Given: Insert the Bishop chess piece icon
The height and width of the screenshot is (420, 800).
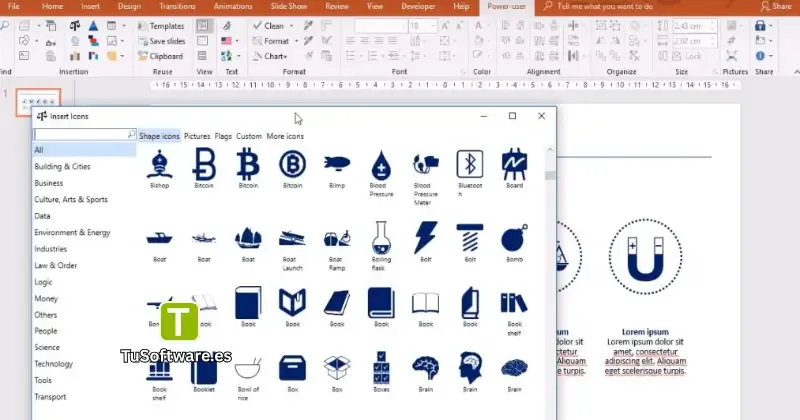Looking at the screenshot, I should click(160, 164).
